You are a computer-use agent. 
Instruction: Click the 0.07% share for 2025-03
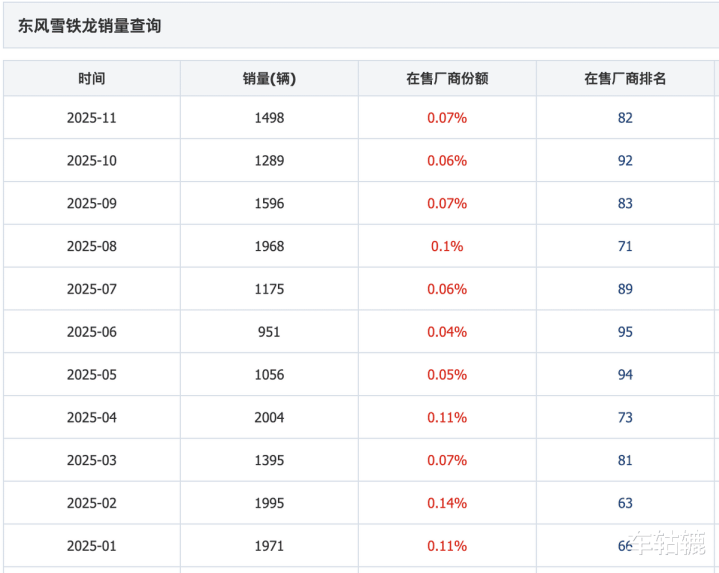[447, 460]
